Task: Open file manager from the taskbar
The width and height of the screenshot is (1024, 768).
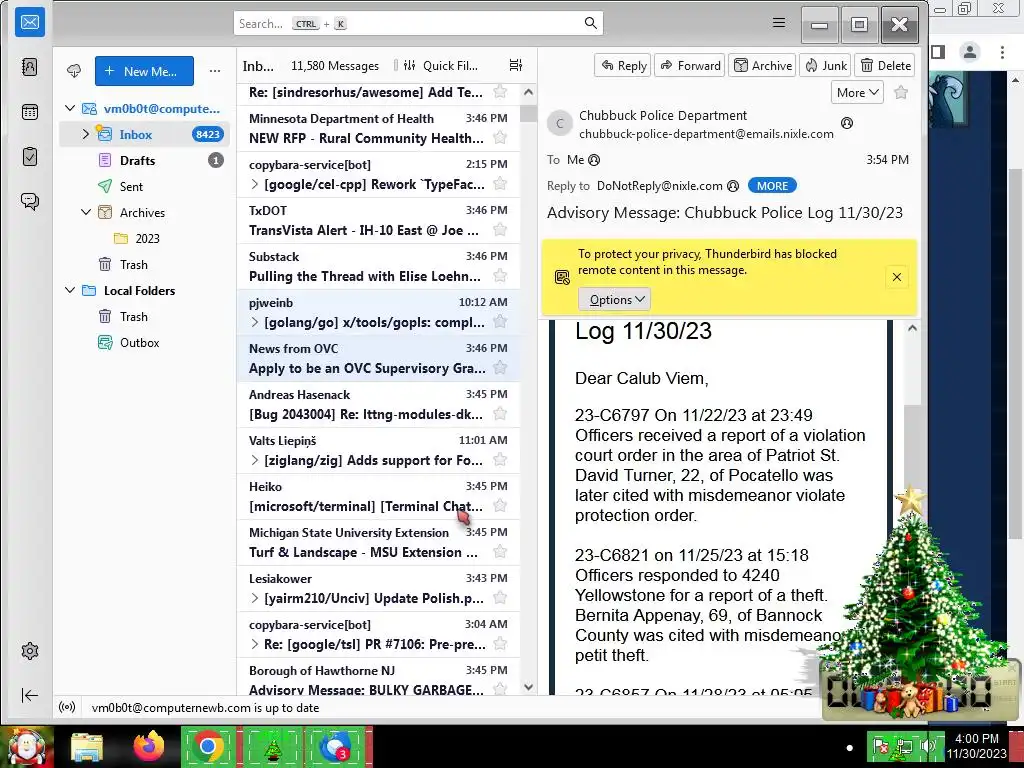Action: tap(87, 747)
